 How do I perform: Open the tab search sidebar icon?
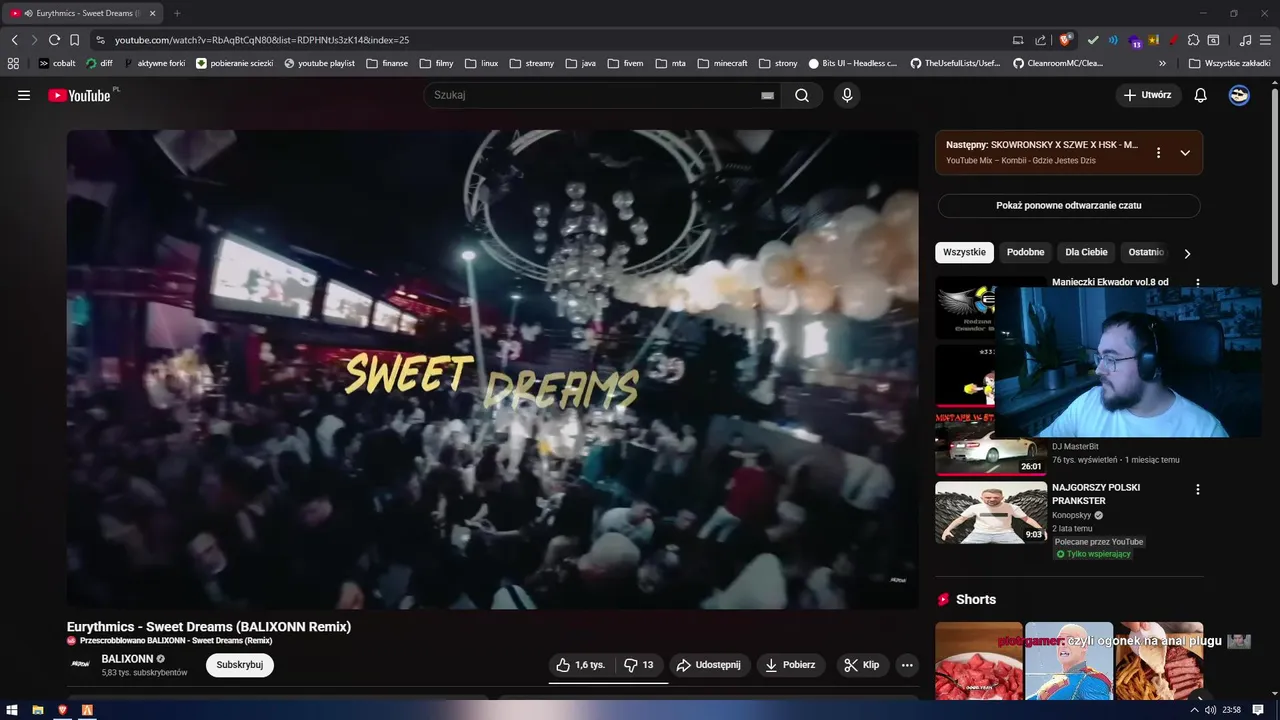tap(1213, 40)
